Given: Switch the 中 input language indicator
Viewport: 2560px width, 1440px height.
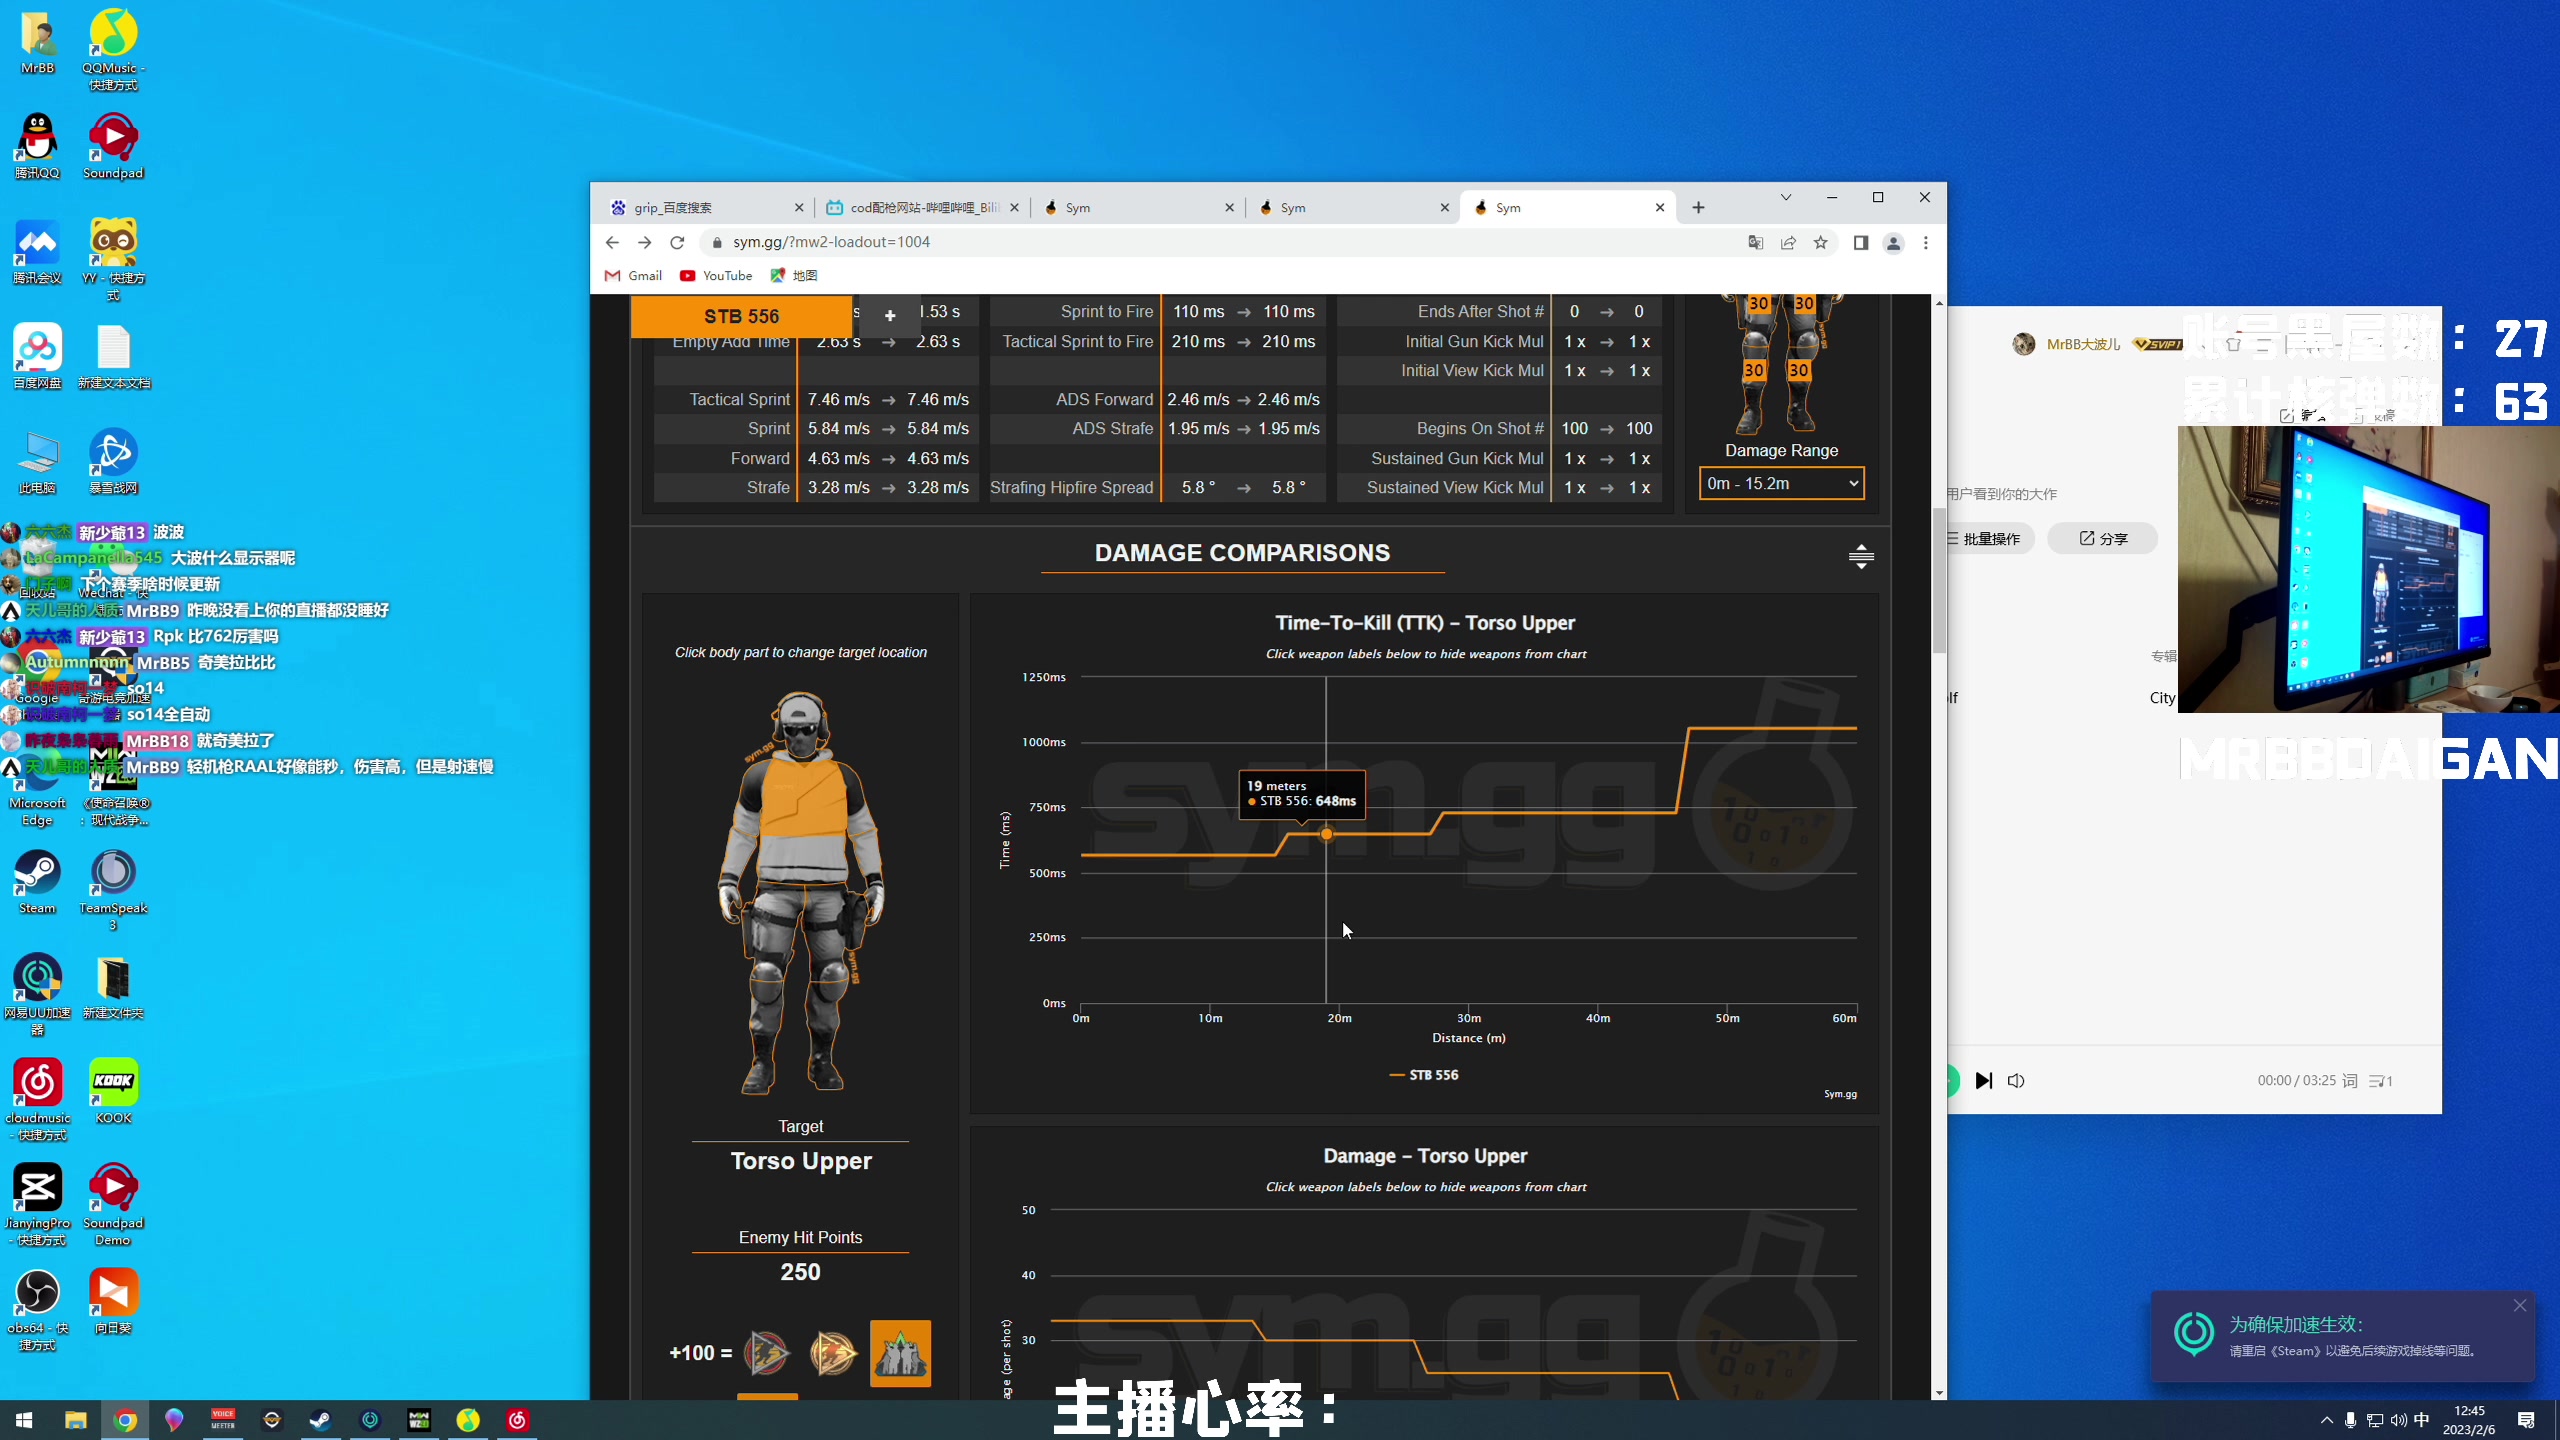Looking at the screenshot, I should [2421, 1420].
